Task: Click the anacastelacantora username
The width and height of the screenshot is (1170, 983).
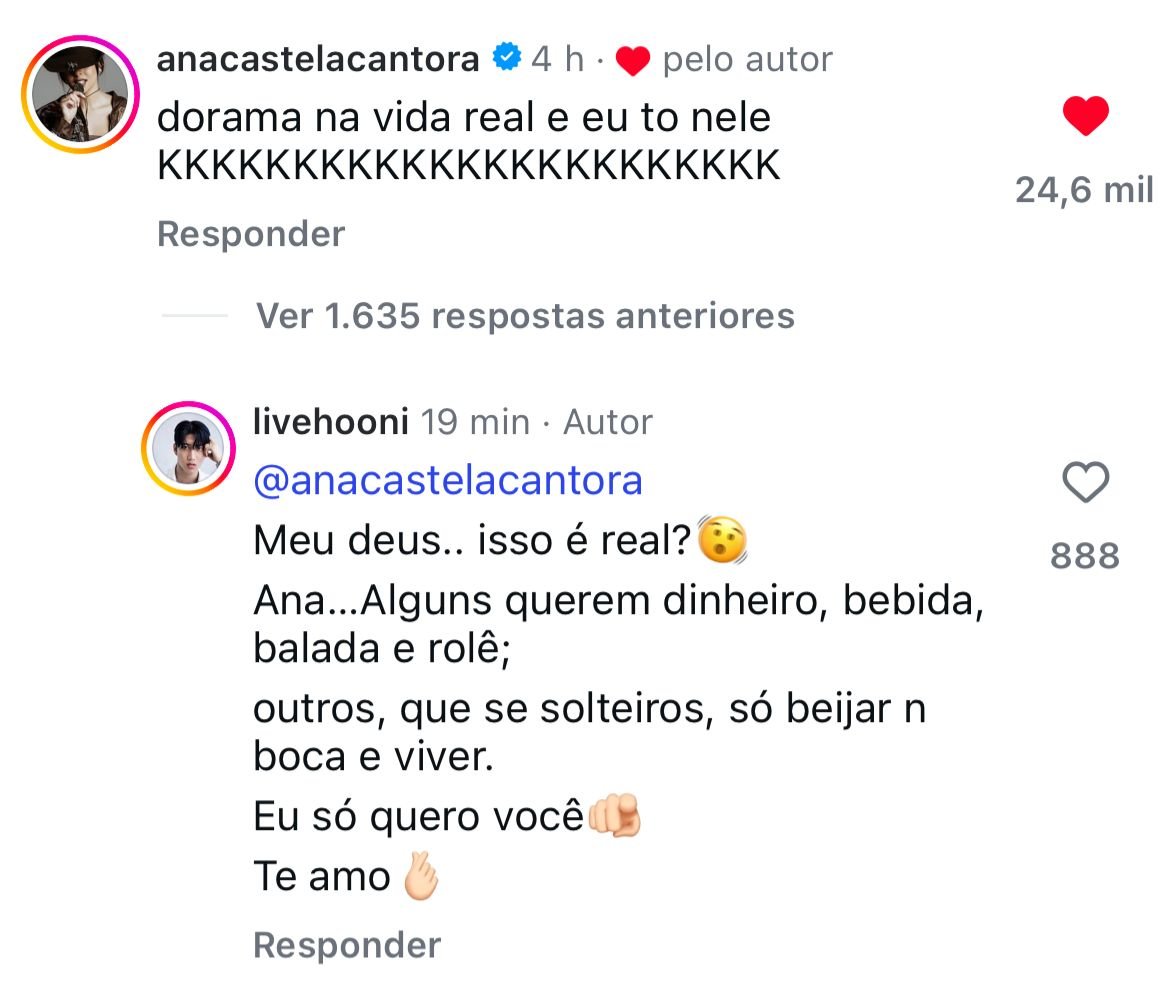Action: coord(319,60)
